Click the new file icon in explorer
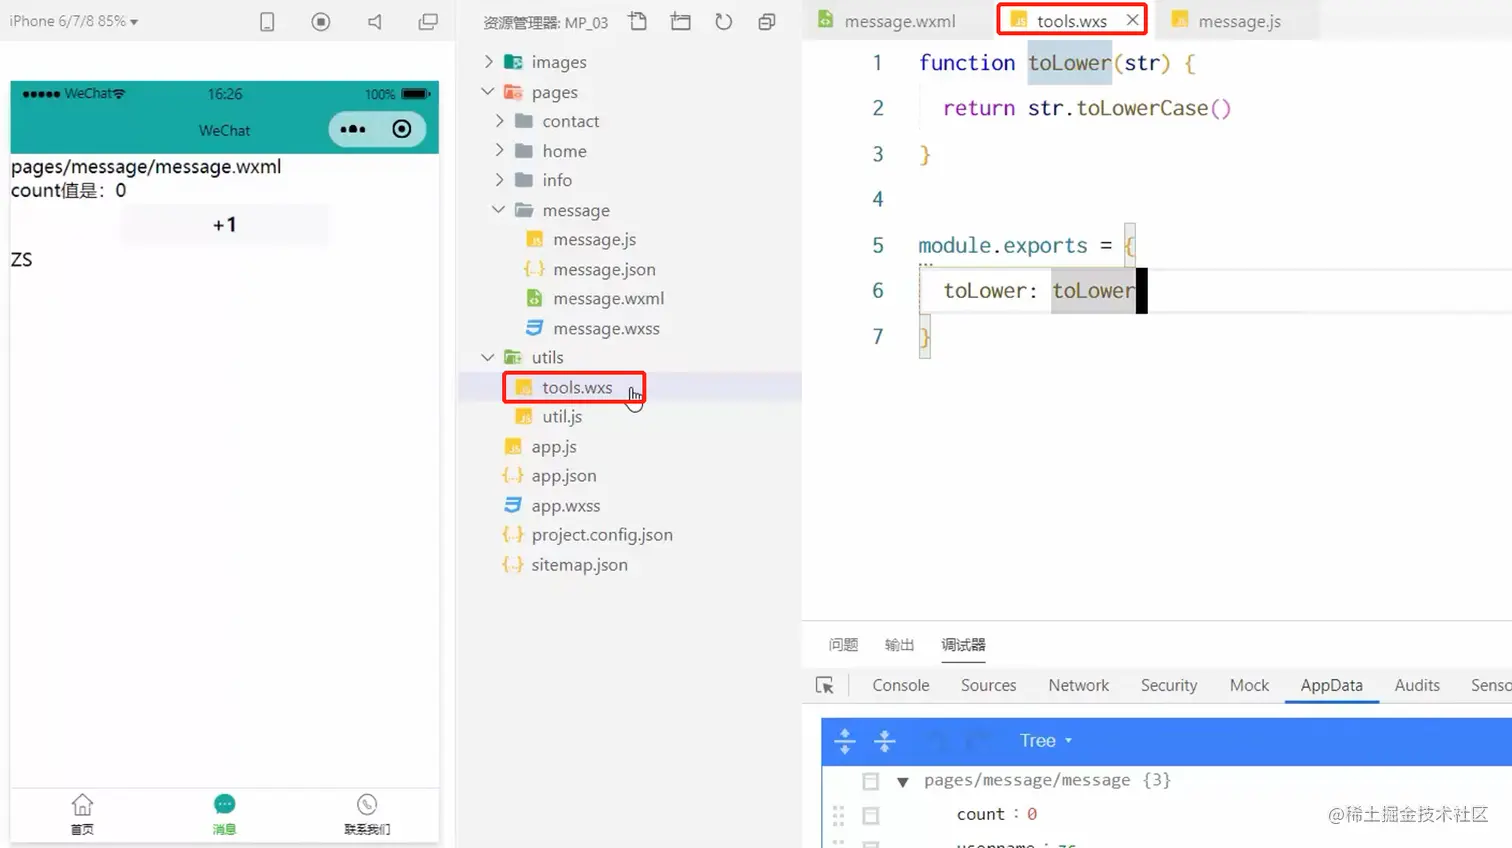The height and width of the screenshot is (848, 1512). 637,21
